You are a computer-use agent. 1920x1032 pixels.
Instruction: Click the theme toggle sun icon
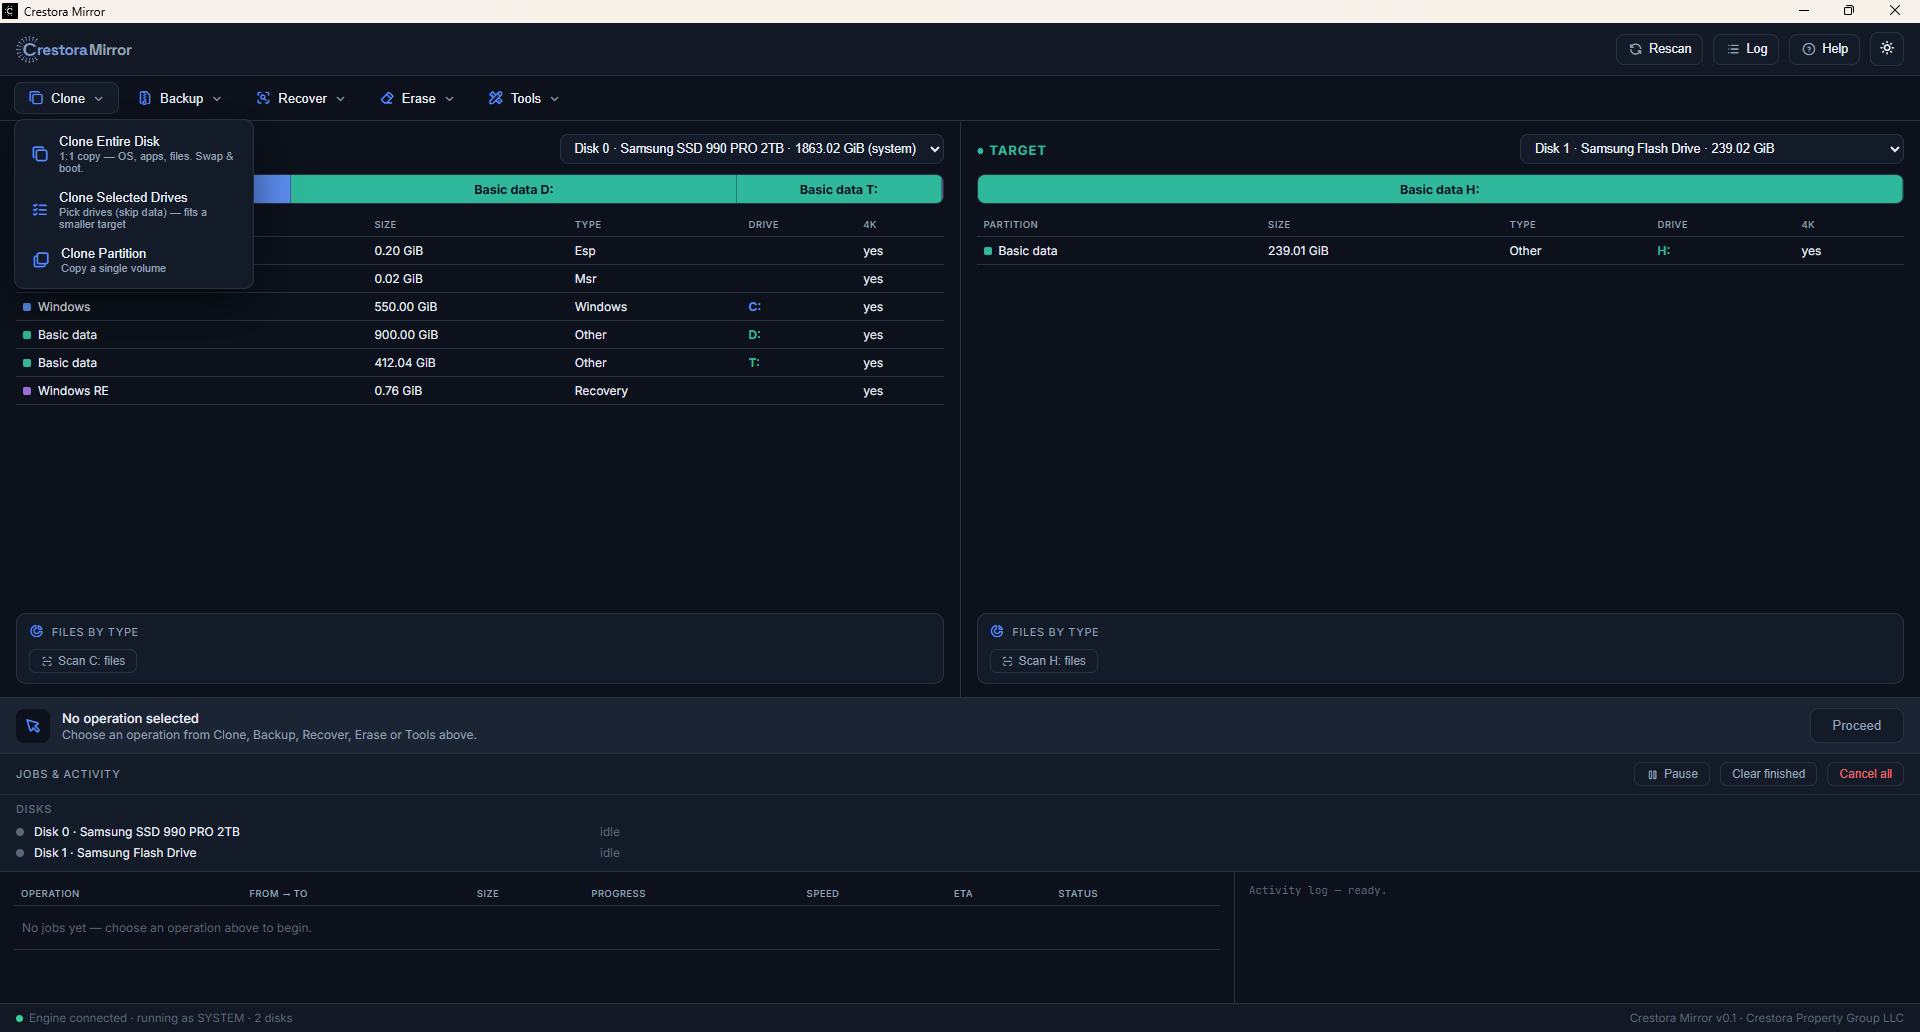click(1887, 49)
